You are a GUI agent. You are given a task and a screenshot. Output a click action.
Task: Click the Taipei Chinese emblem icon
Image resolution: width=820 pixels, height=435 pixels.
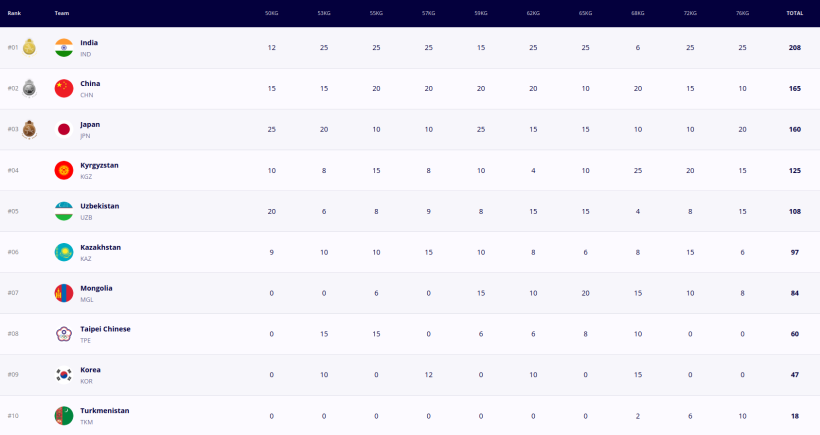point(64,334)
